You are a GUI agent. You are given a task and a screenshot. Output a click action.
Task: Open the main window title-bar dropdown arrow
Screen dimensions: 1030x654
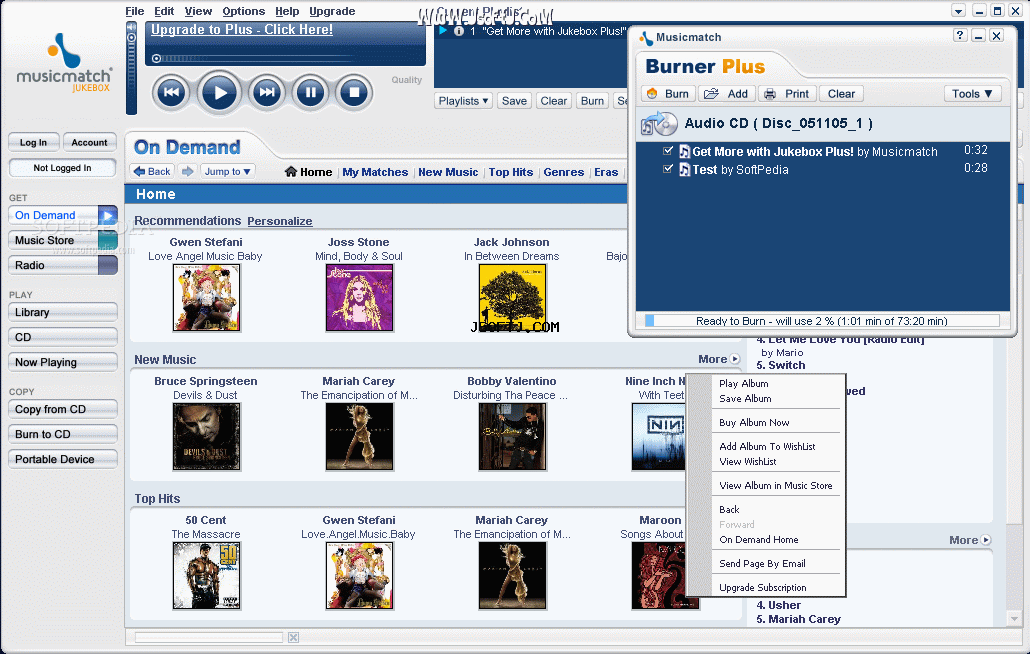(x=958, y=11)
